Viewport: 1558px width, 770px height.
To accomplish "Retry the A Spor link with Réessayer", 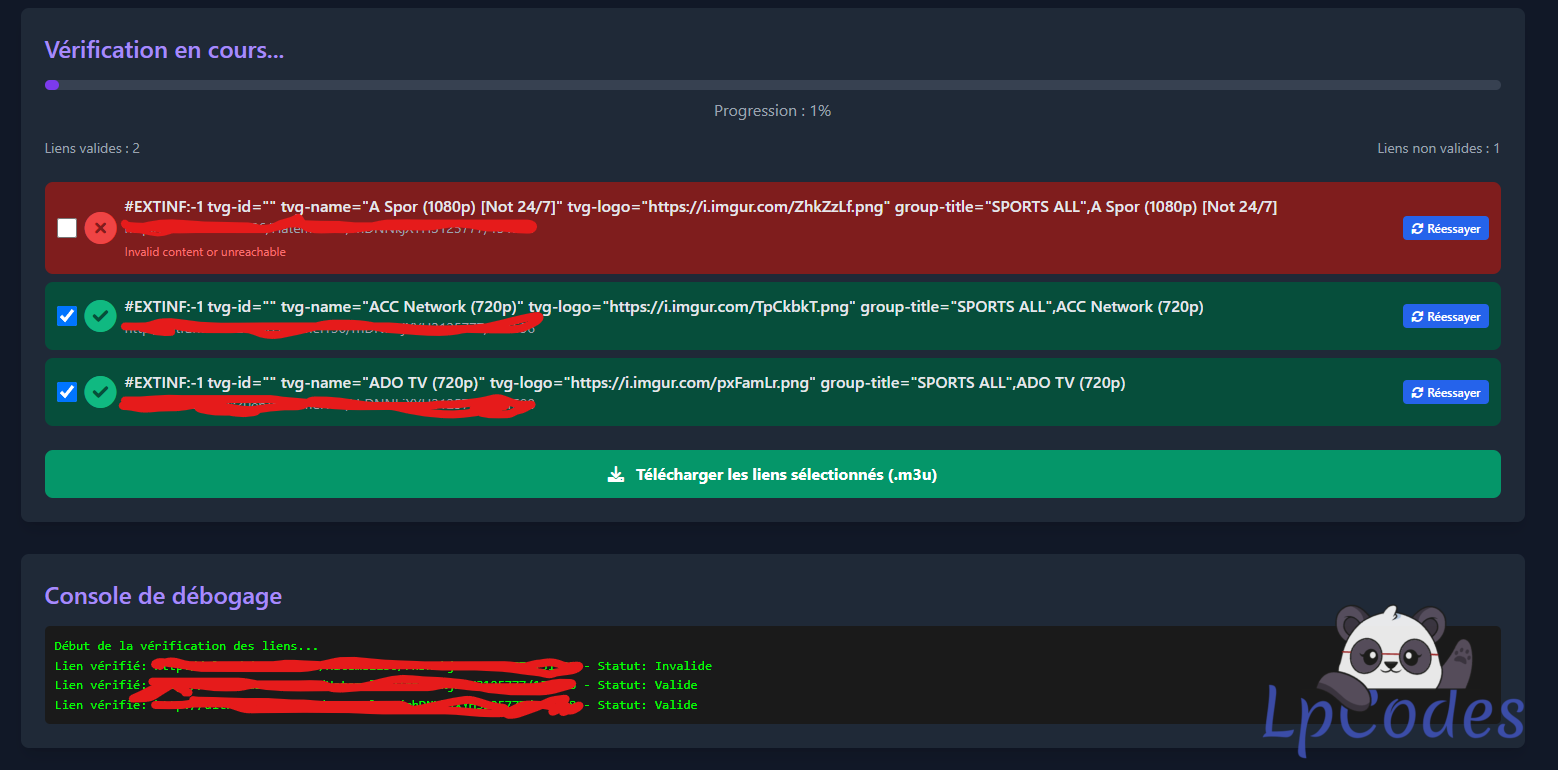I will coord(1445,228).
